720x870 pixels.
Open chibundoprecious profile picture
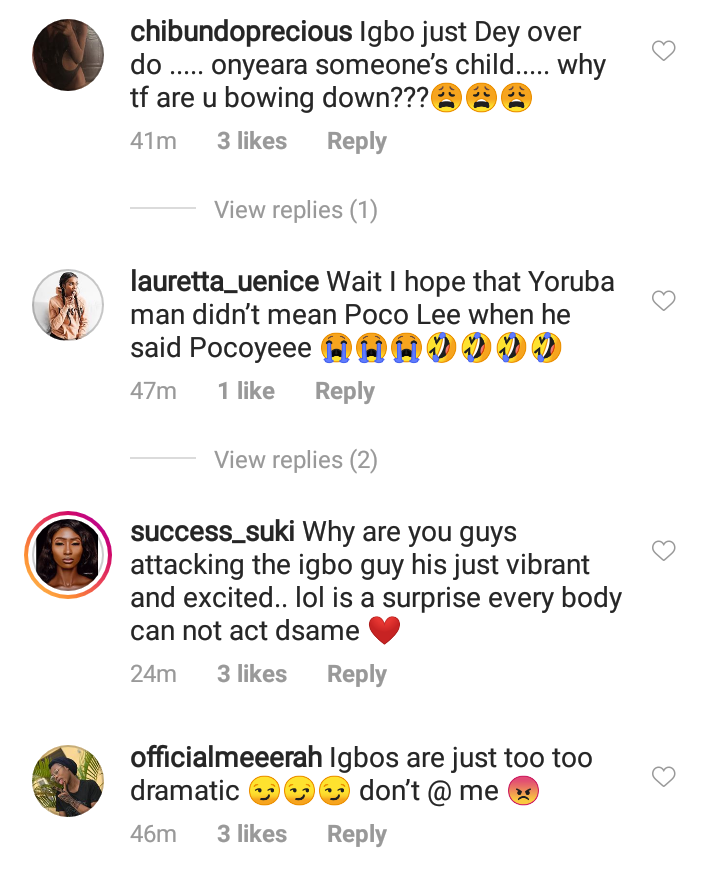pos(68,56)
